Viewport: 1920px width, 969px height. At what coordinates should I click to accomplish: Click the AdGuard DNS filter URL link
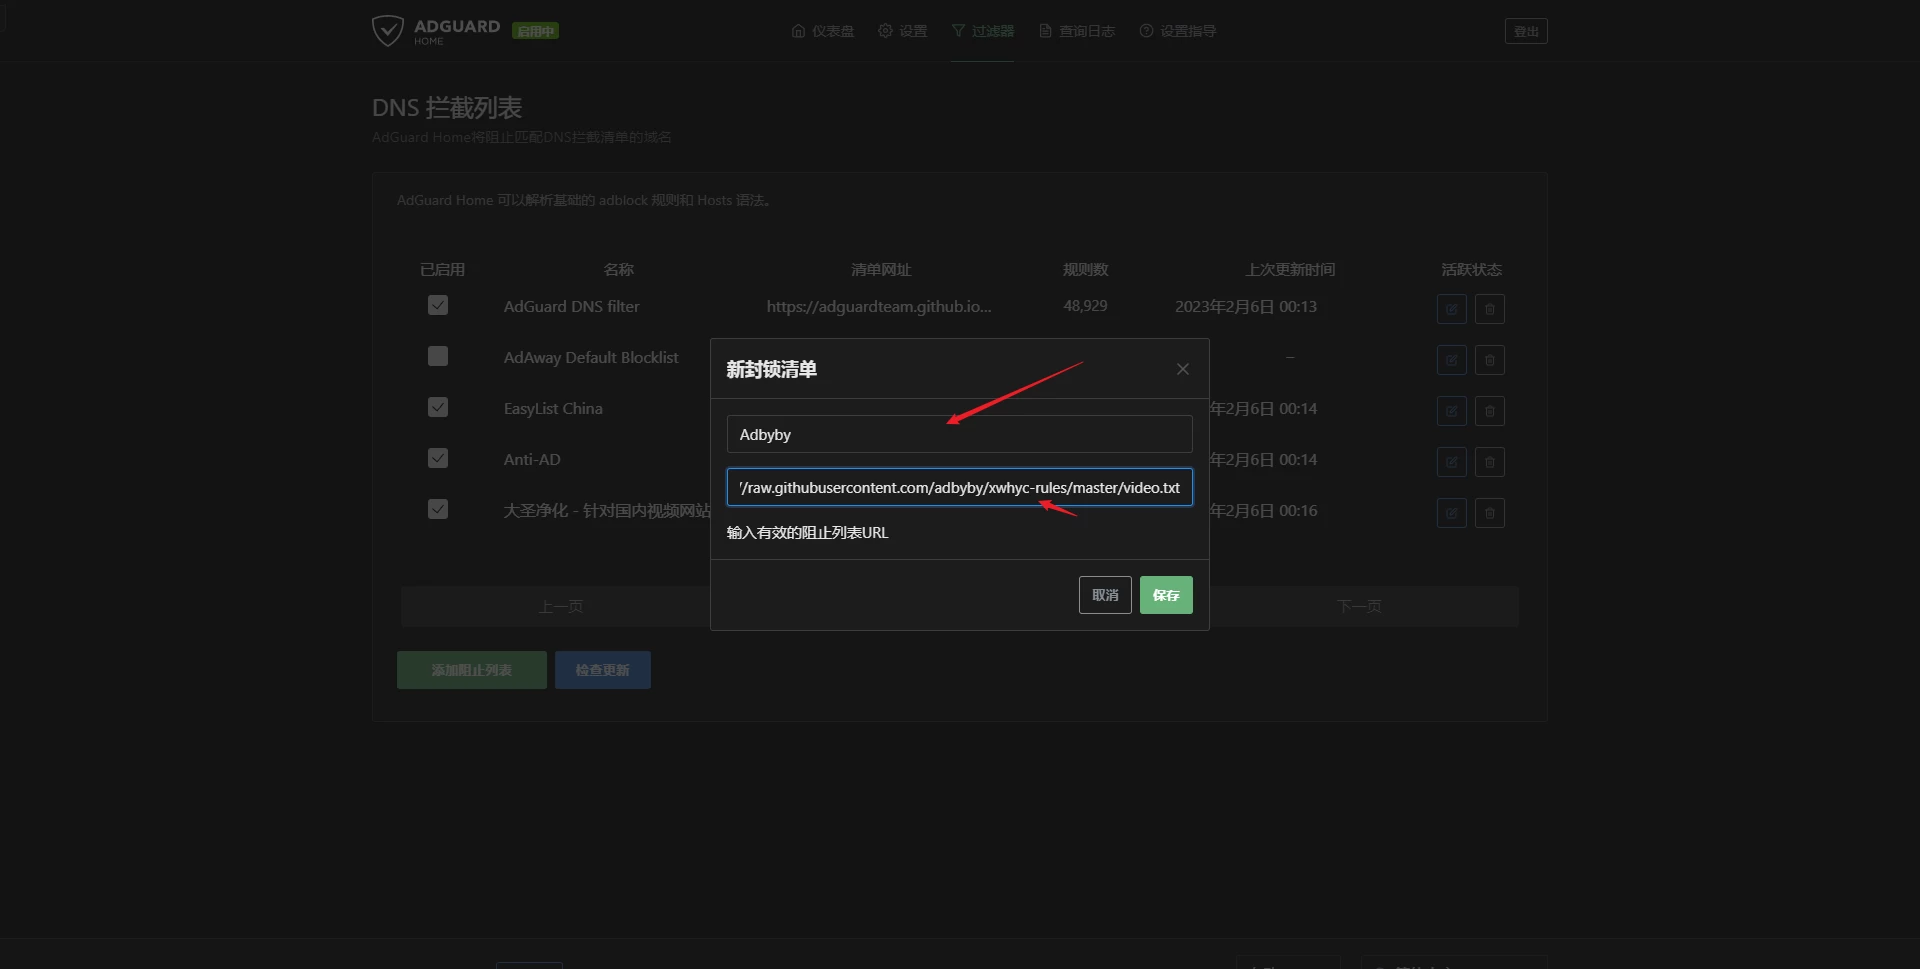pyautogui.click(x=879, y=306)
